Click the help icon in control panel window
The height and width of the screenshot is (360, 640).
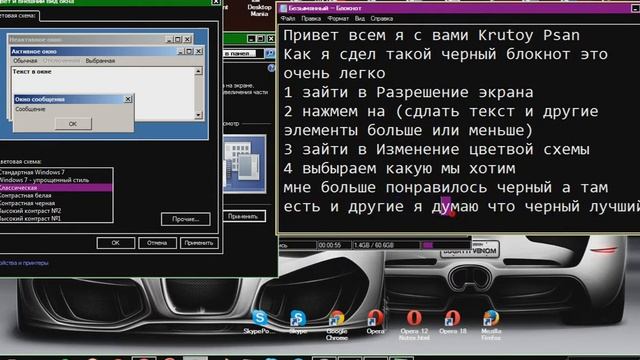(271, 68)
